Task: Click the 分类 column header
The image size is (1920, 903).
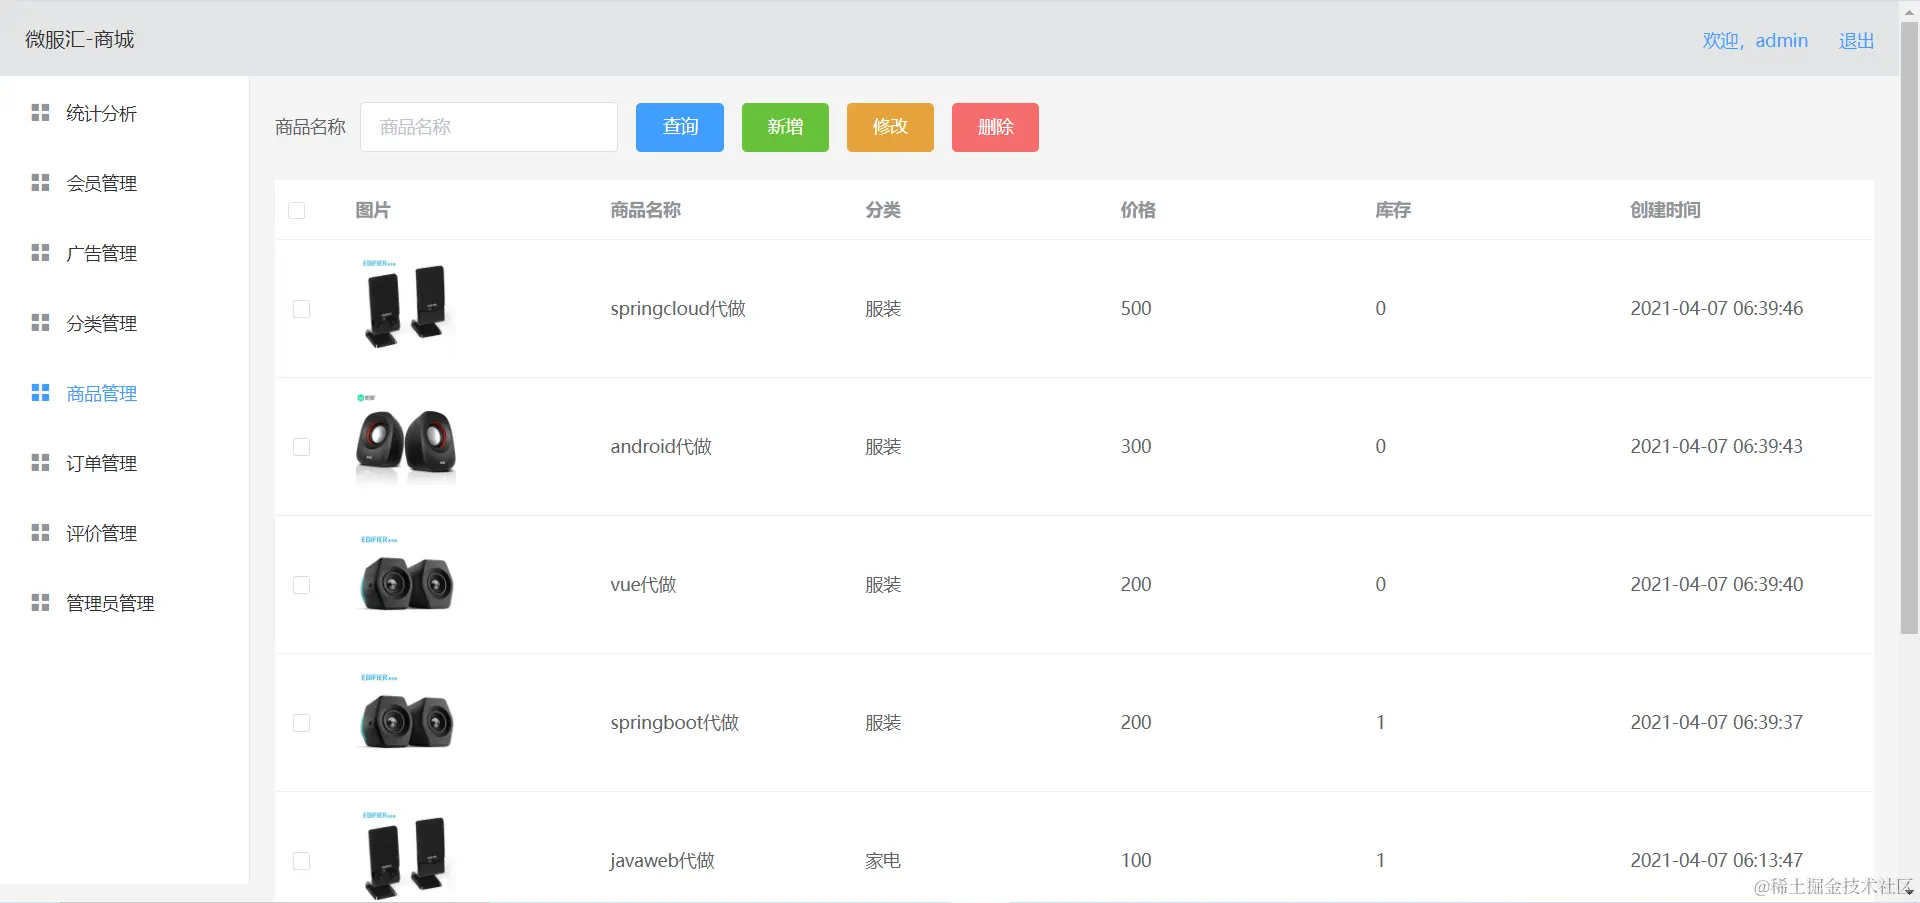Action: (883, 210)
